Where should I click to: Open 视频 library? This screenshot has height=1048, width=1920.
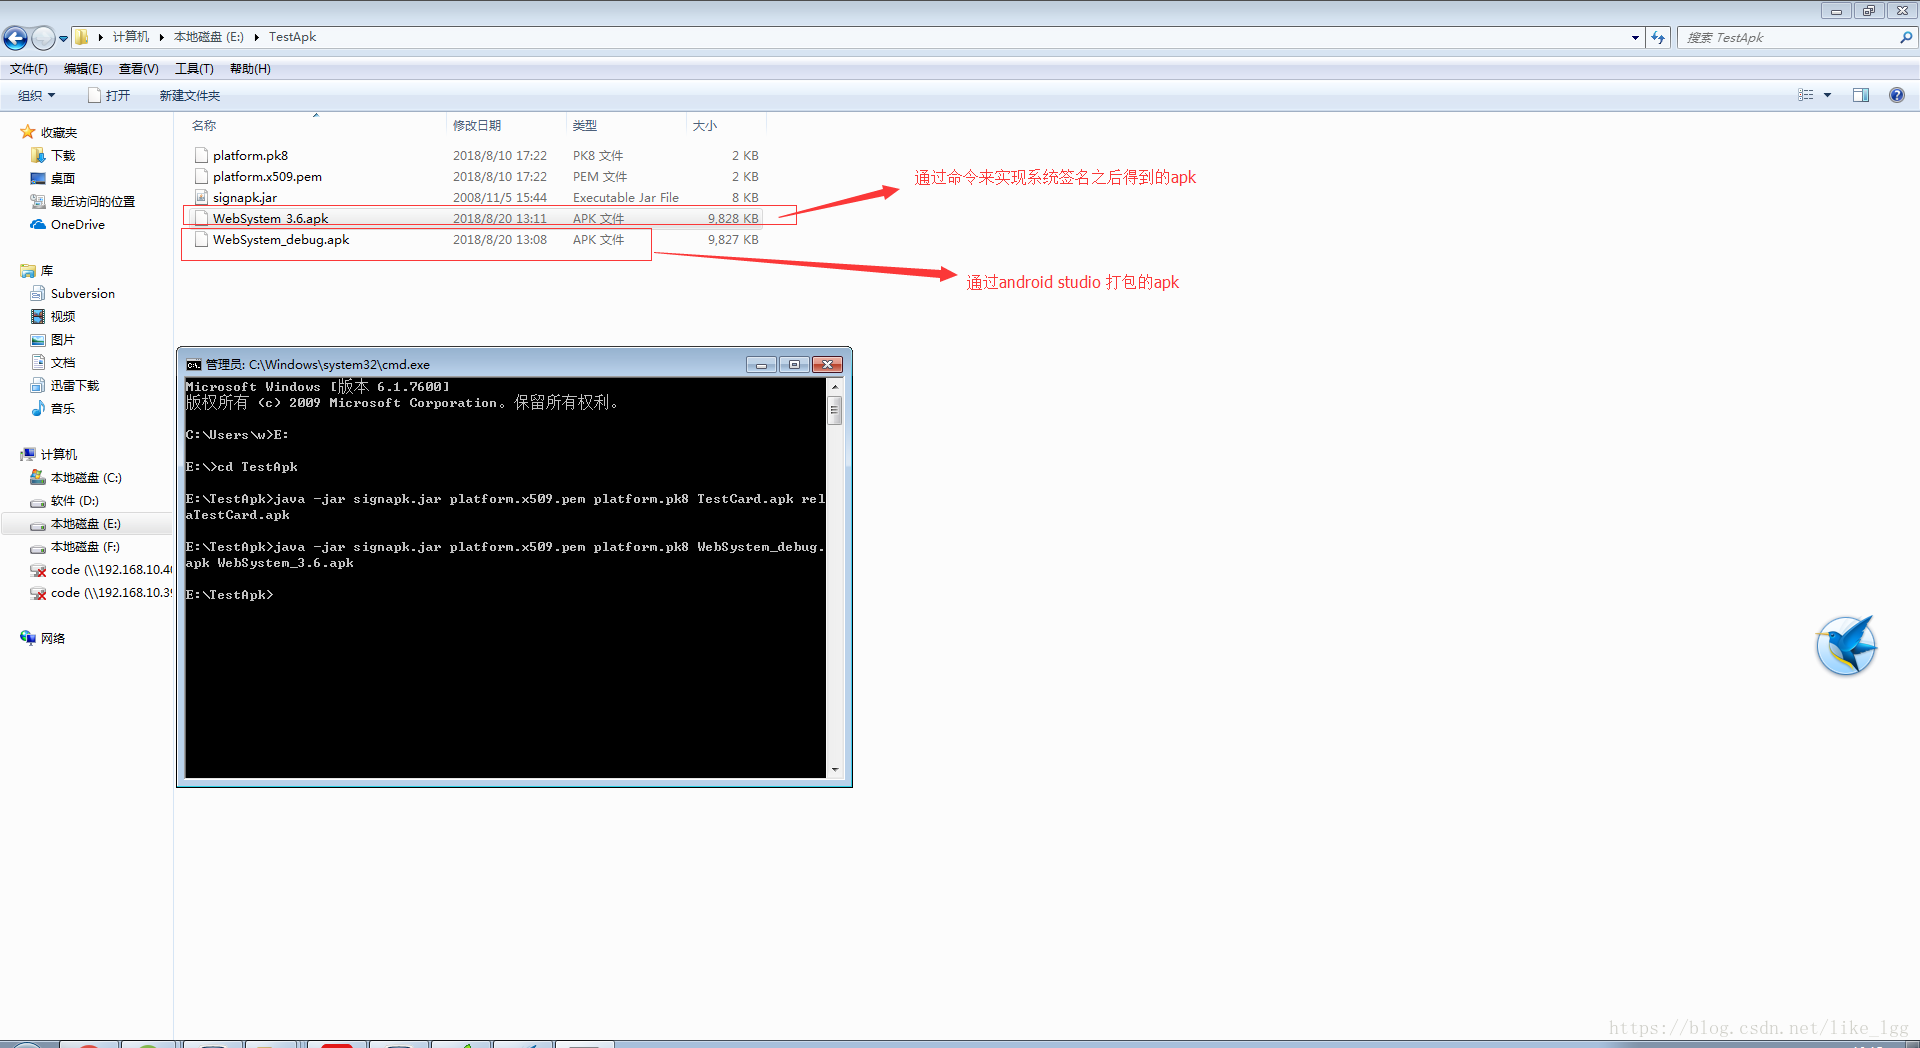click(63, 317)
